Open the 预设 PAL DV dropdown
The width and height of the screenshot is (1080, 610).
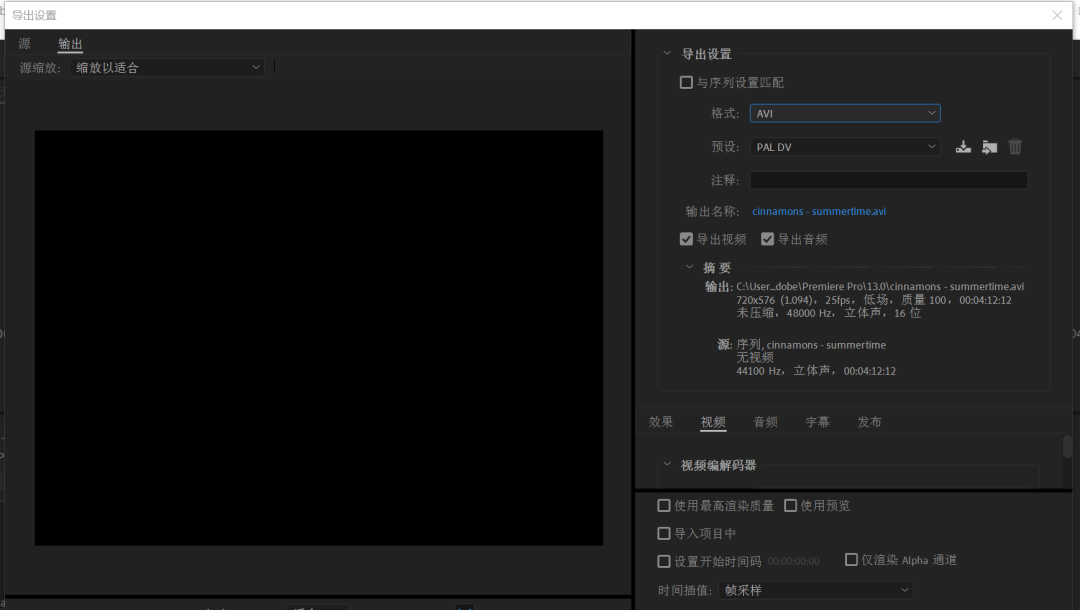tap(845, 147)
